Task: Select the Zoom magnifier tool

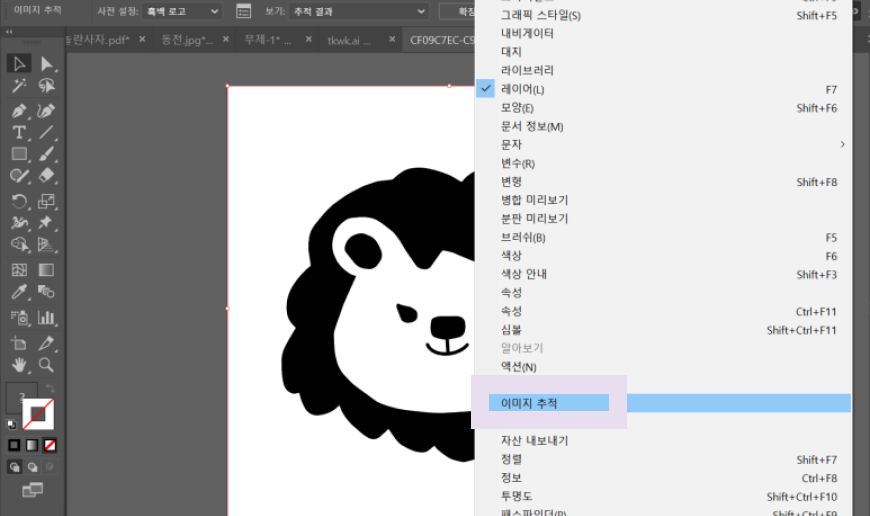Action: (x=46, y=365)
